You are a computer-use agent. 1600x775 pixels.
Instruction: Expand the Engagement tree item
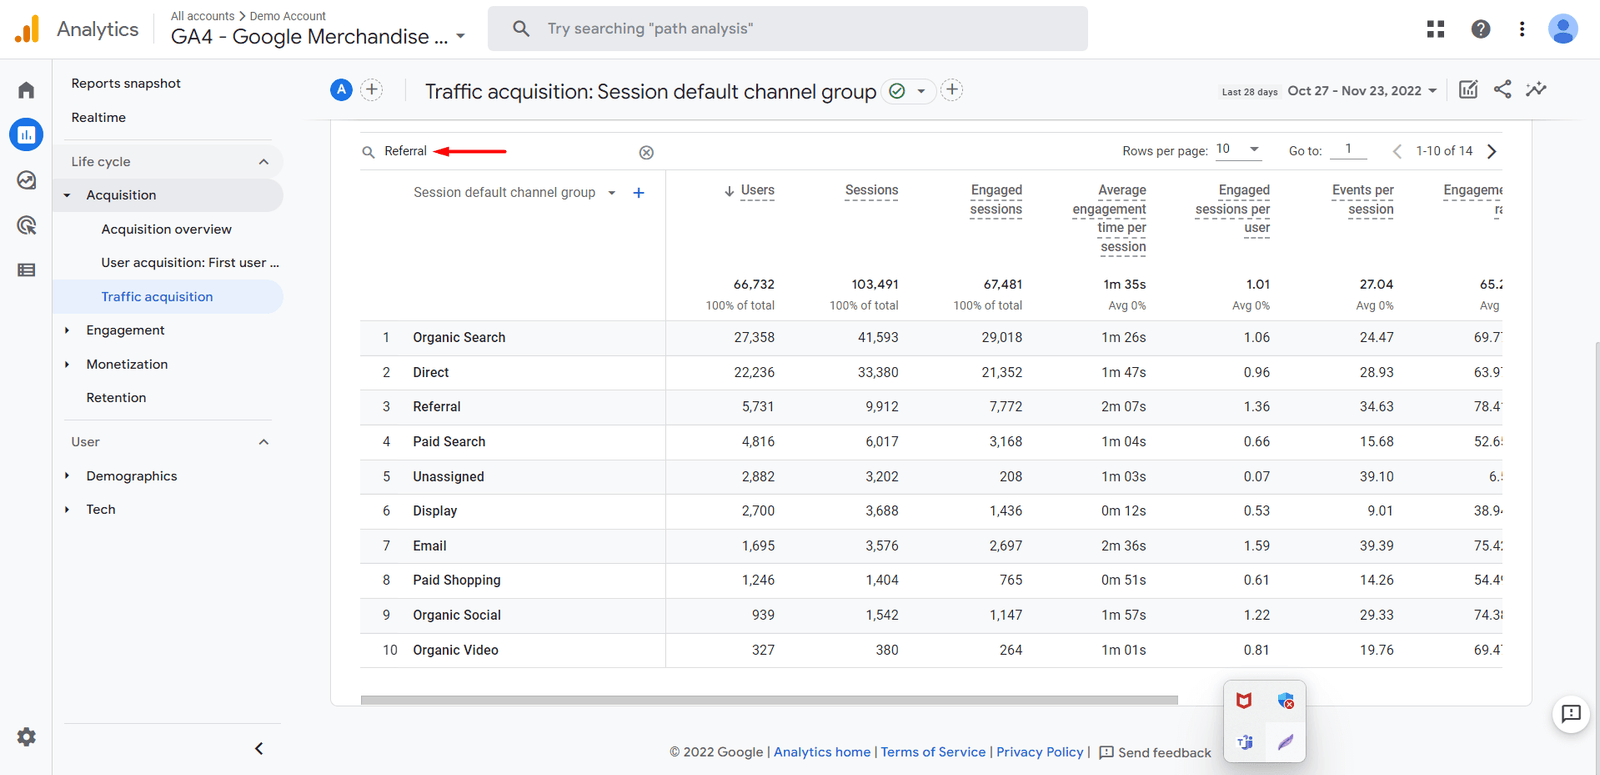tap(67, 330)
